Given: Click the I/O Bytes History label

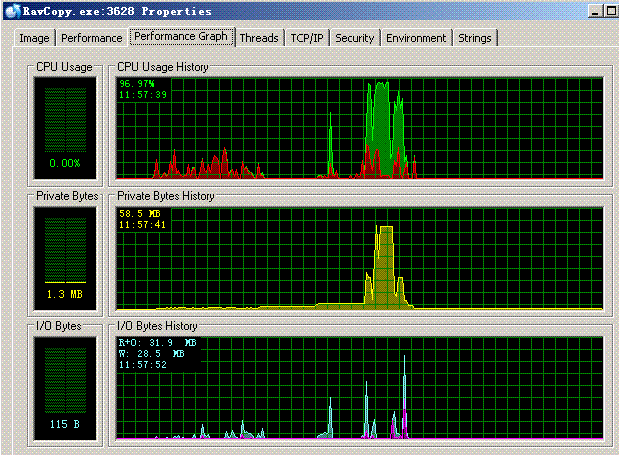Looking at the screenshot, I should [x=157, y=326].
